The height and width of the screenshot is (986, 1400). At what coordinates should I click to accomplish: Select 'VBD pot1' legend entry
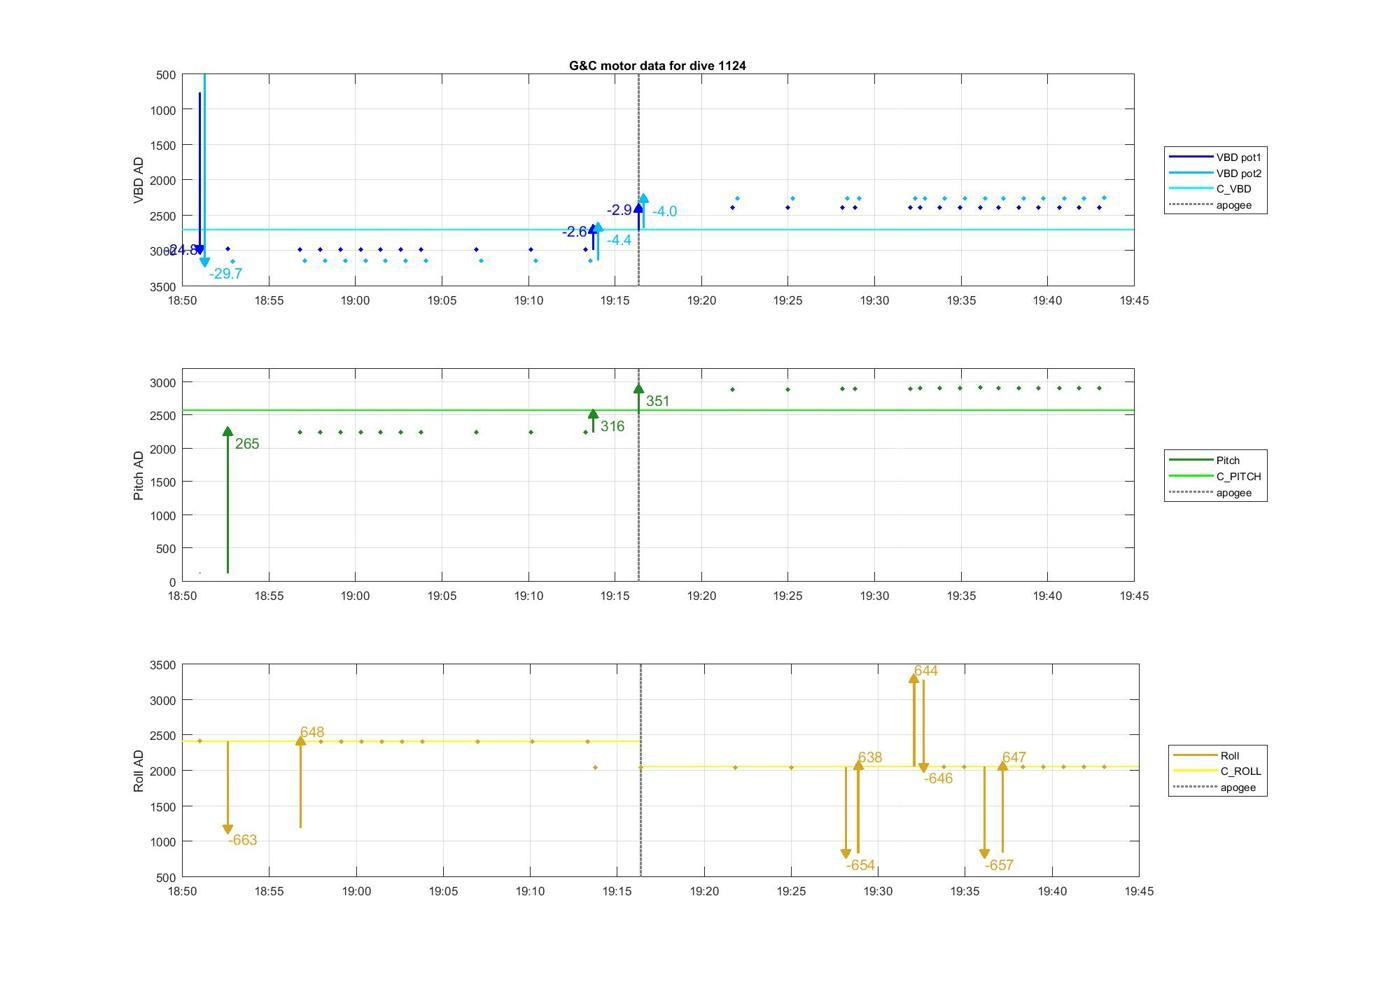[x=1216, y=157]
